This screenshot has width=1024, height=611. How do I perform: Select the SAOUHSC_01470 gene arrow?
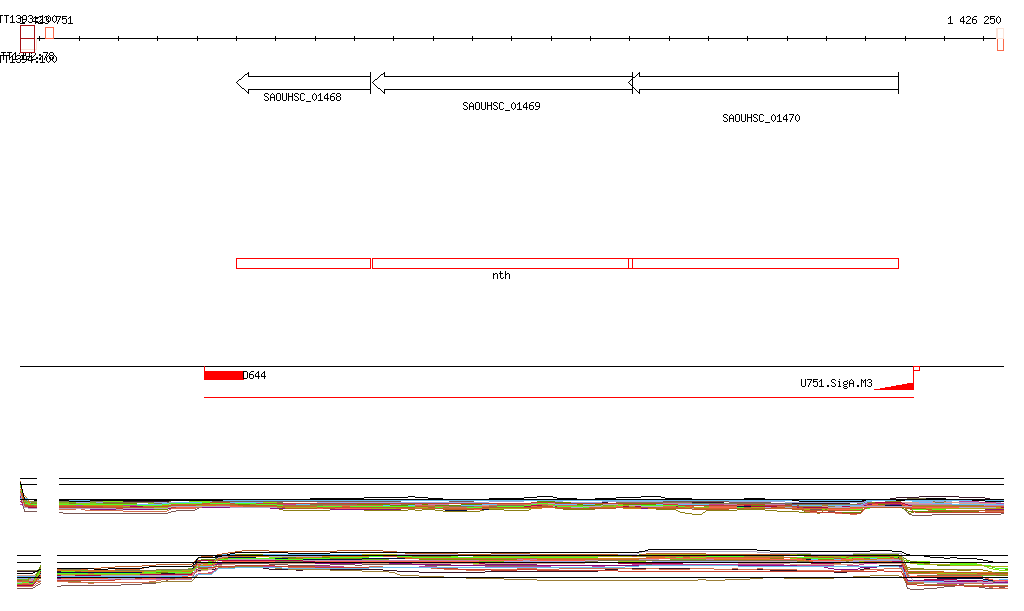tap(763, 83)
